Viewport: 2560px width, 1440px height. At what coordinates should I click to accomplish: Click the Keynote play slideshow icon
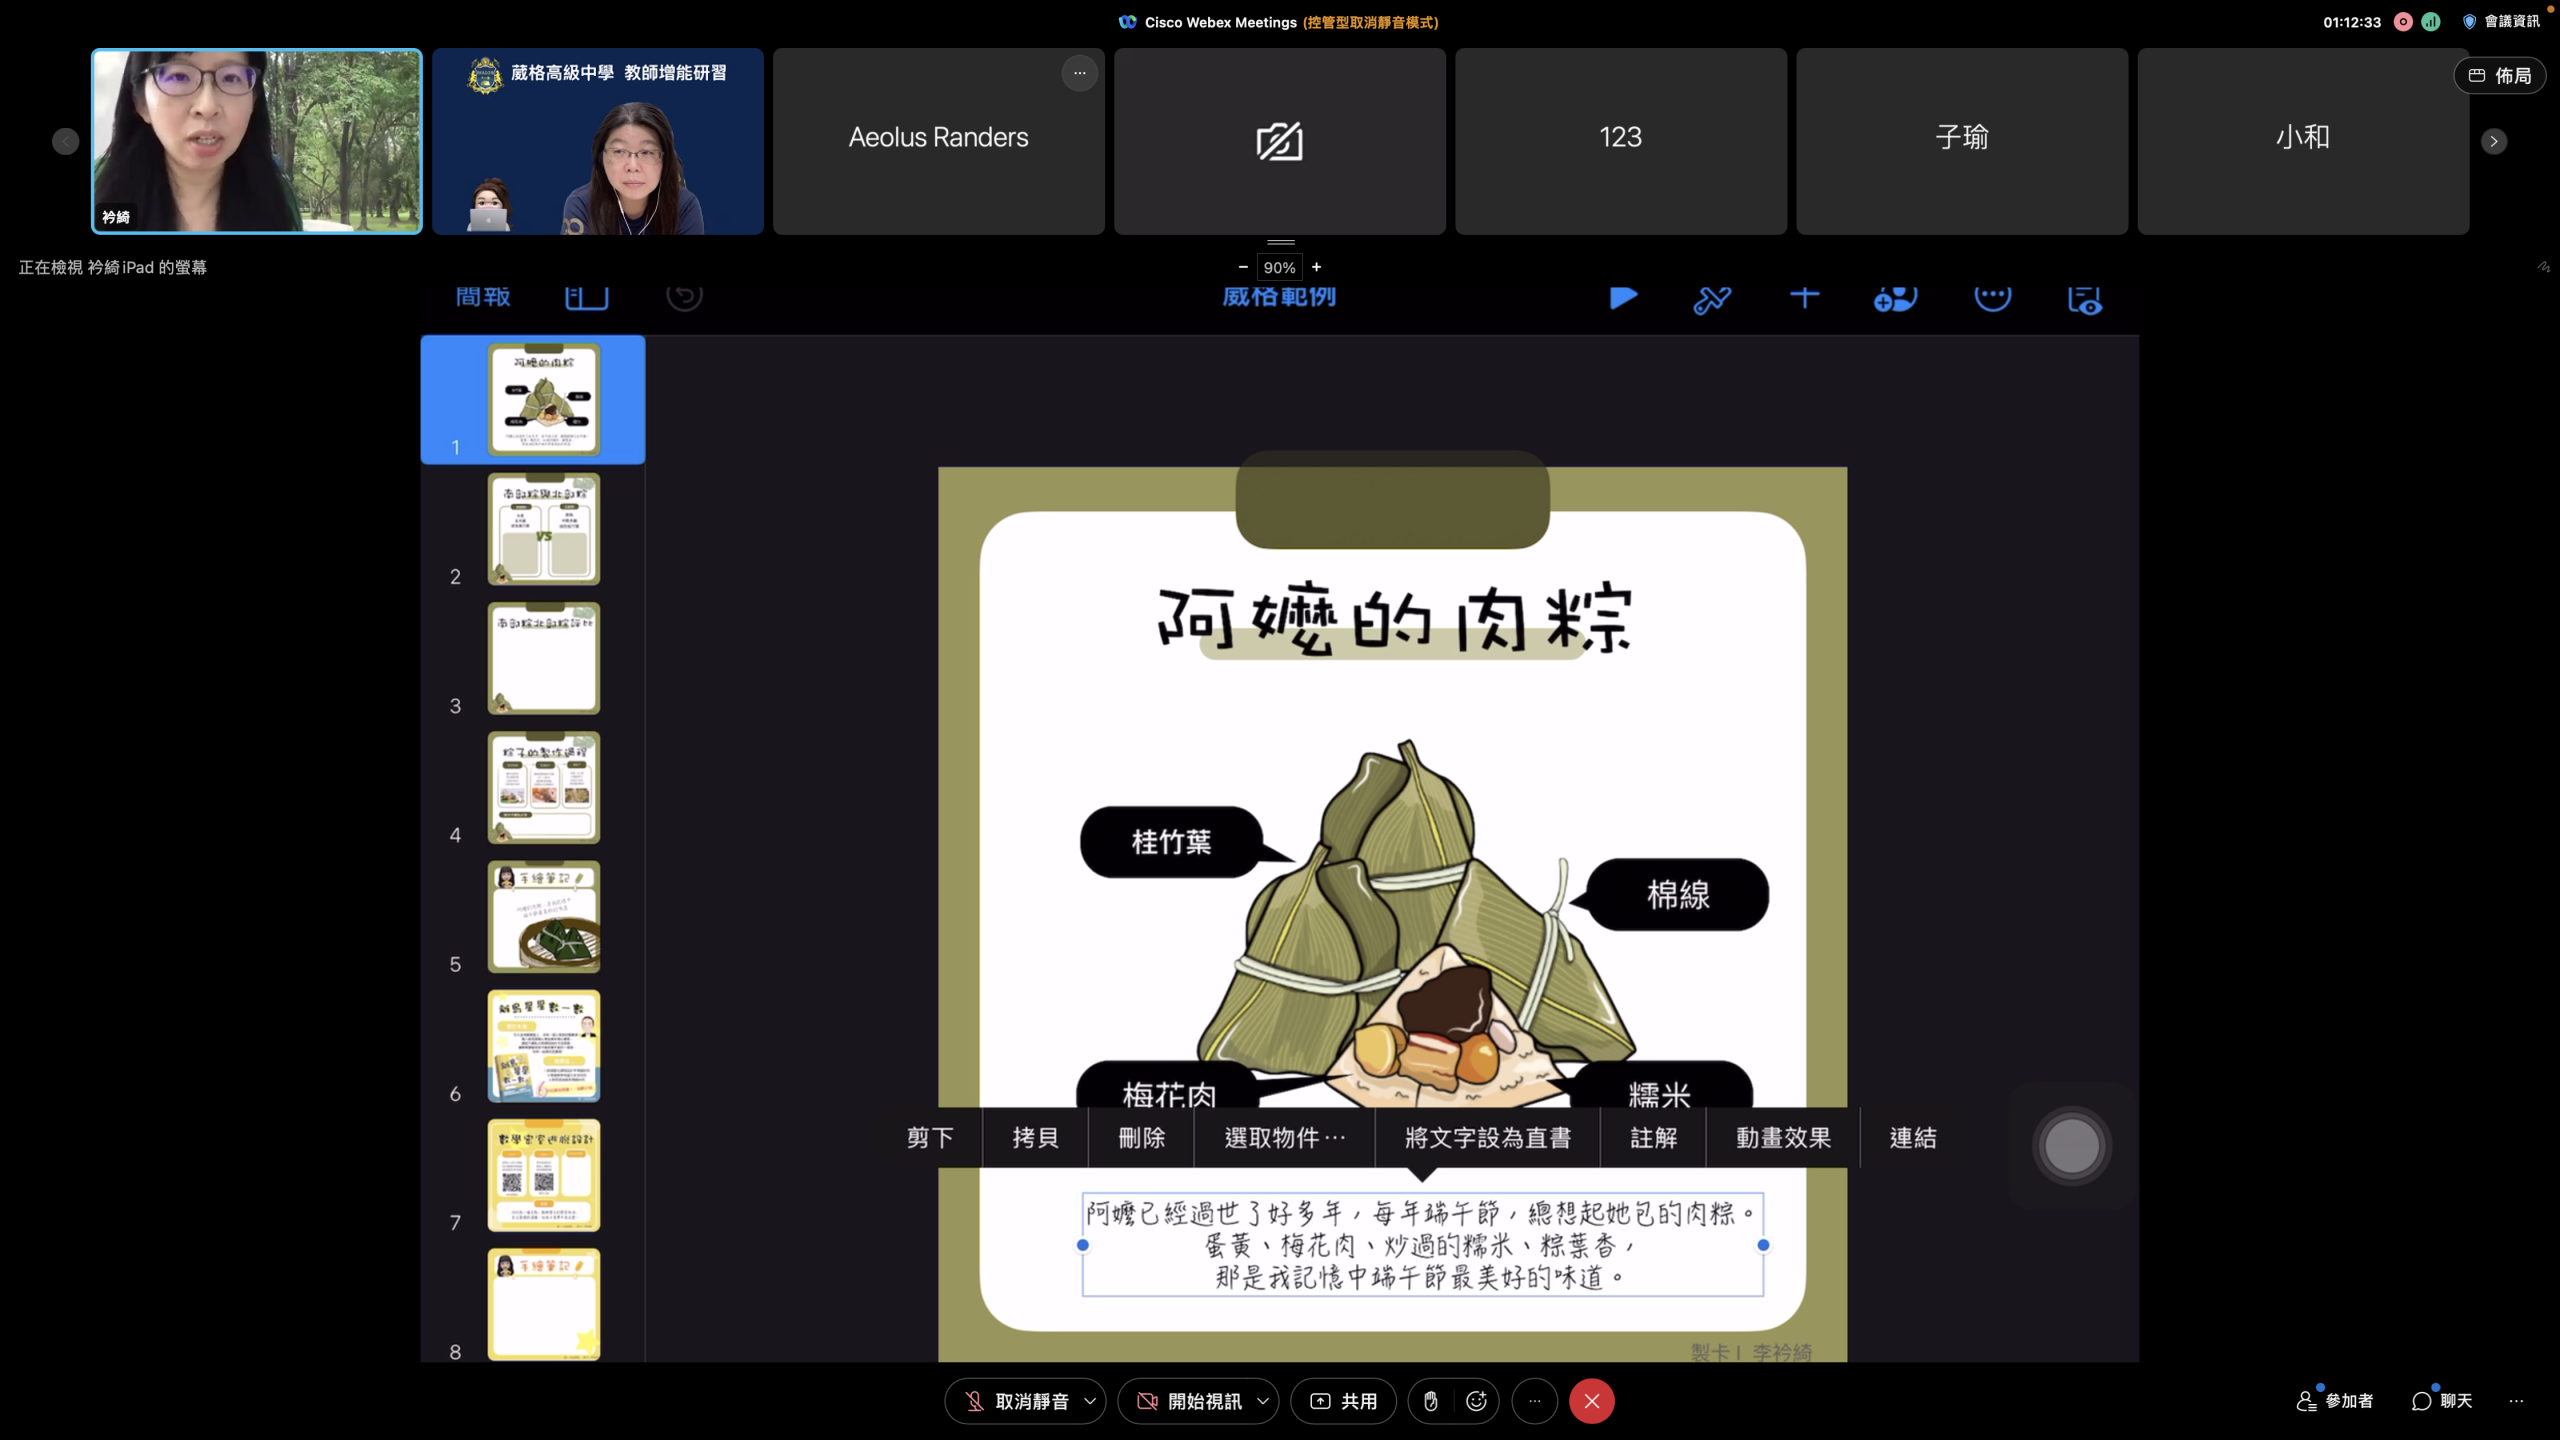pos(1623,297)
